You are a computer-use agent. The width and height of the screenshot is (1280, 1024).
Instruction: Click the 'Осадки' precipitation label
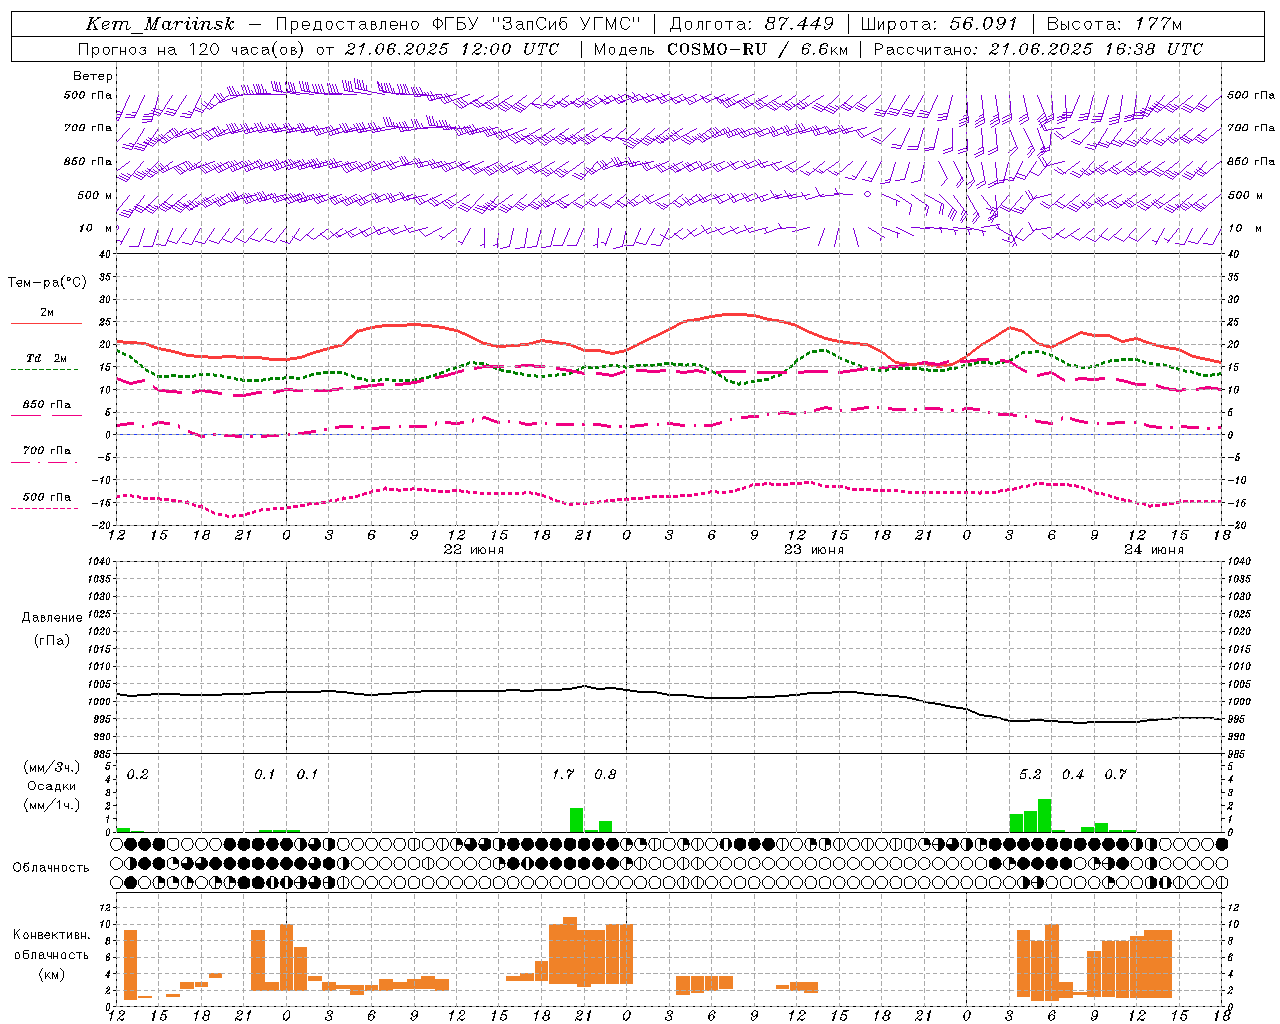pyautogui.click(x=52, y=786)
